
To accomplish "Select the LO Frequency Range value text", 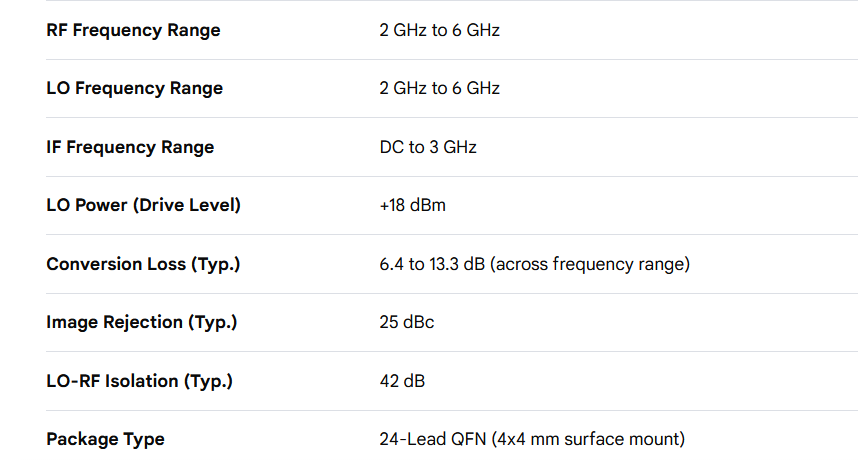I will pos(439,88).
